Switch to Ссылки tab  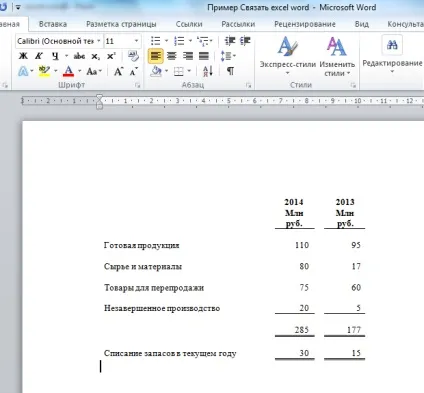tap(189, 24)
